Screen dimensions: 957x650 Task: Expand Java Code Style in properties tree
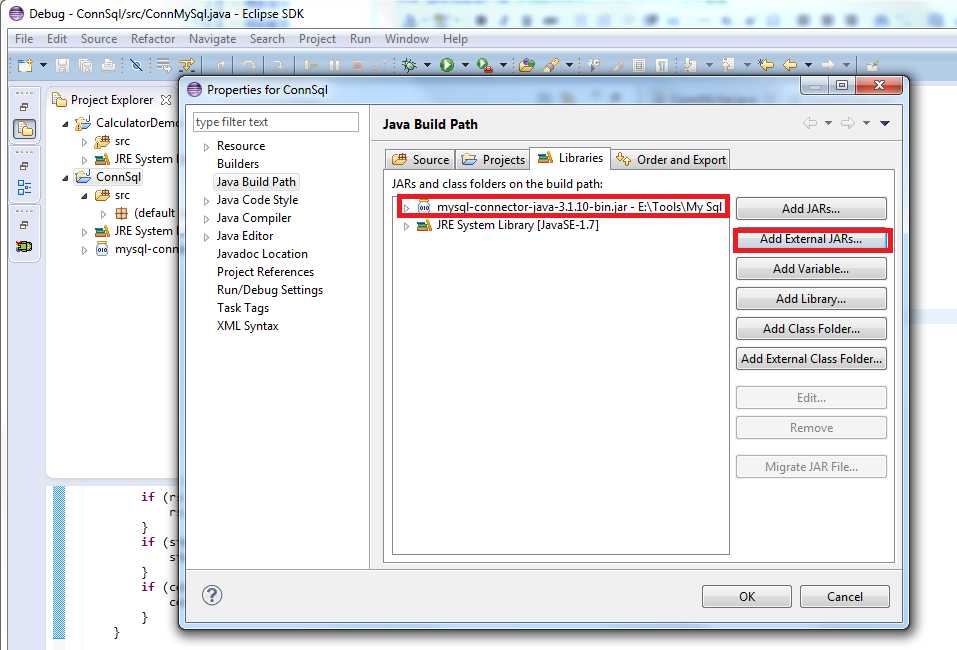click(x=206, y=201)
